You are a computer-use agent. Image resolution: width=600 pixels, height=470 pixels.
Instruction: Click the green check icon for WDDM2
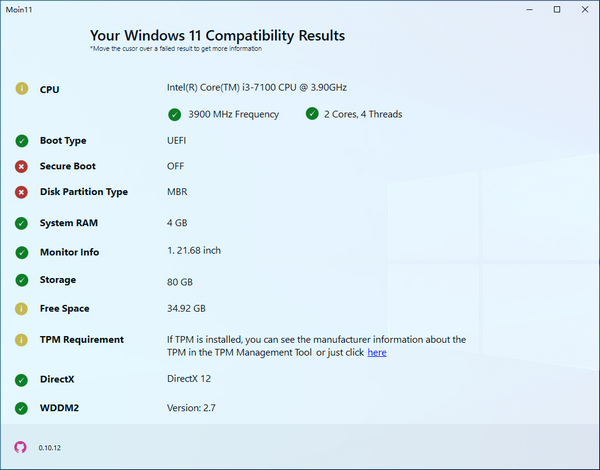click(21, 408)
